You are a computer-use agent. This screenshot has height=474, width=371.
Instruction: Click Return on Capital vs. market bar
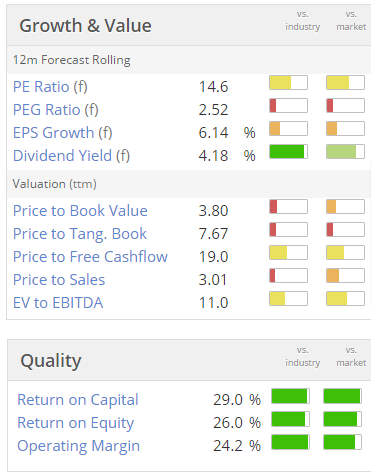click(343, 396)
